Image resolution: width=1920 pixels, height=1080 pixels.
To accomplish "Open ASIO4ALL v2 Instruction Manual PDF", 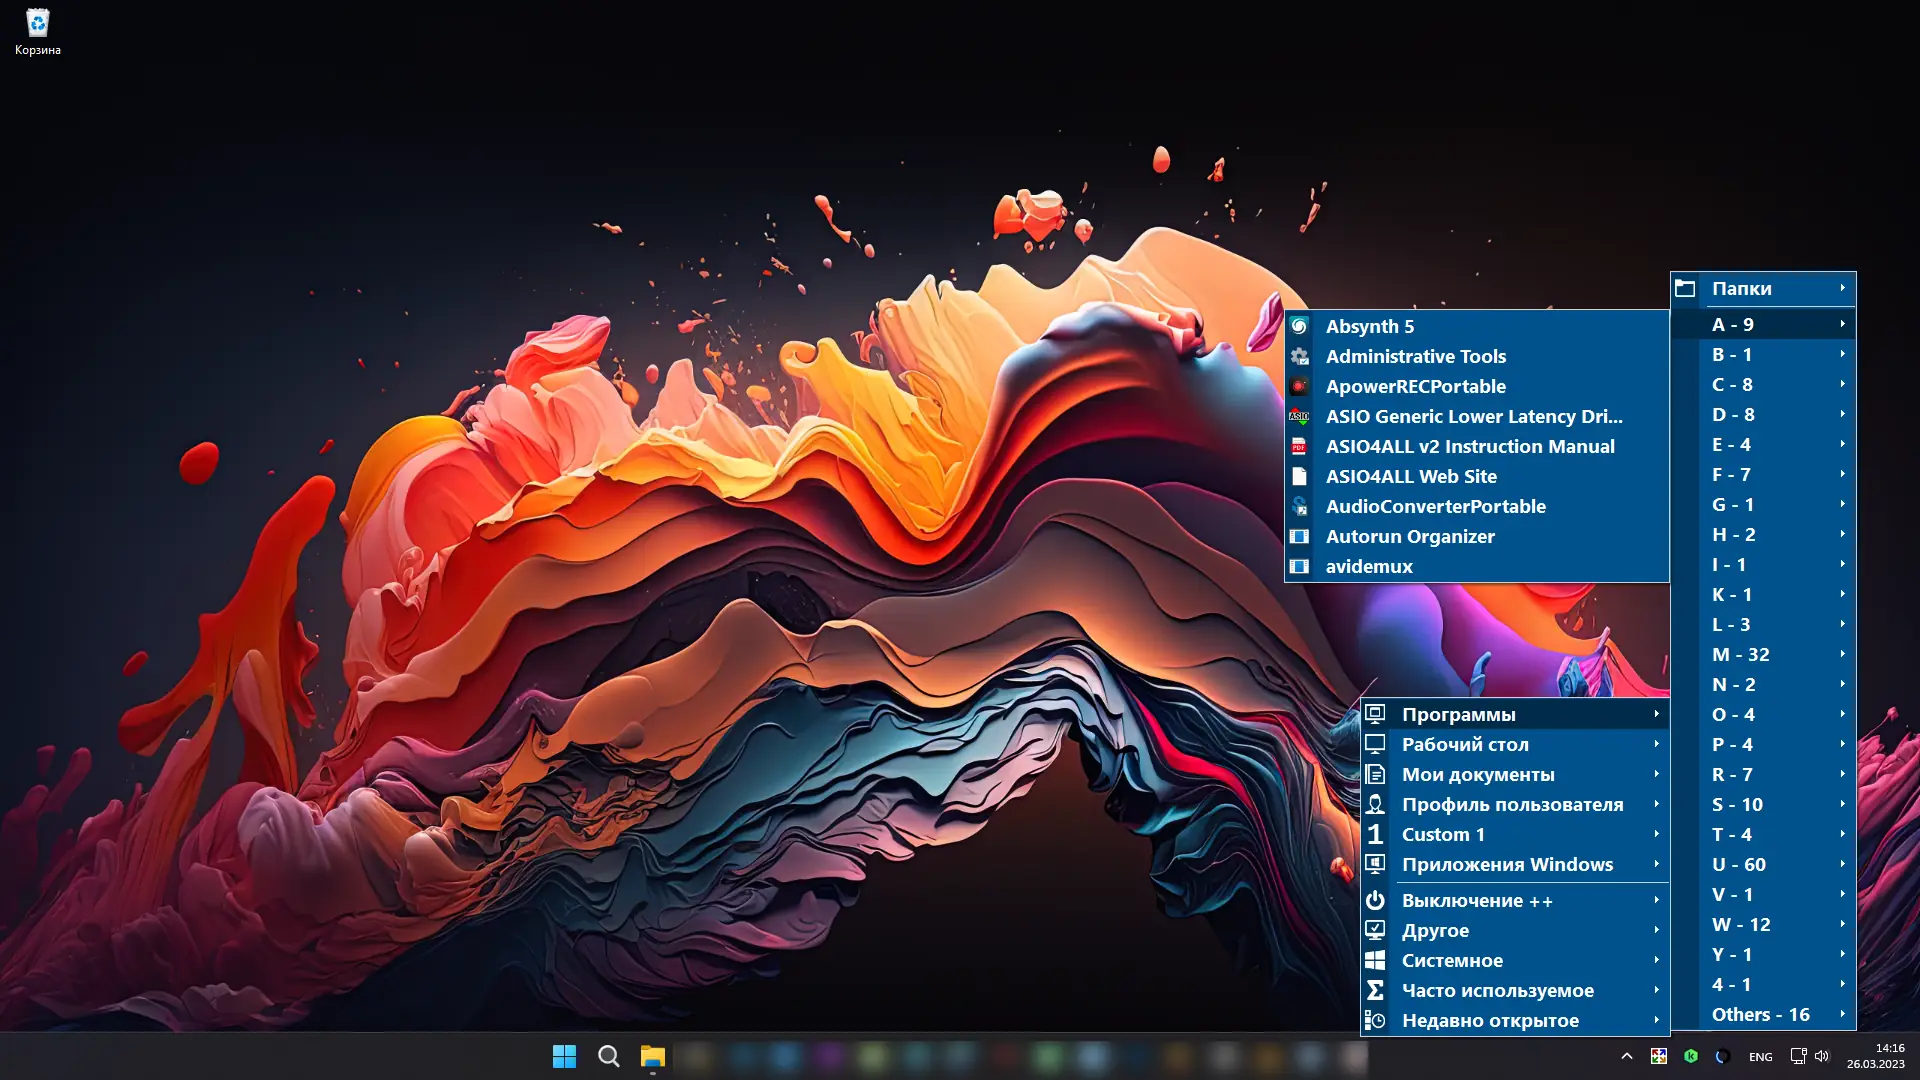I will coord(1469,446).
